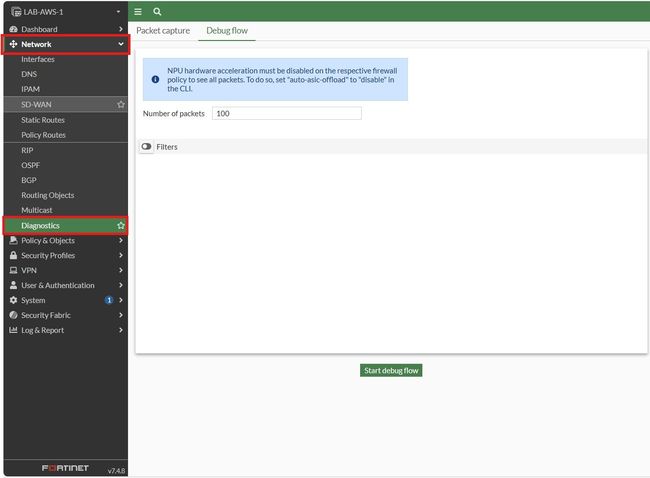Expand User & Authentication chevron

[x=121, y=285]
